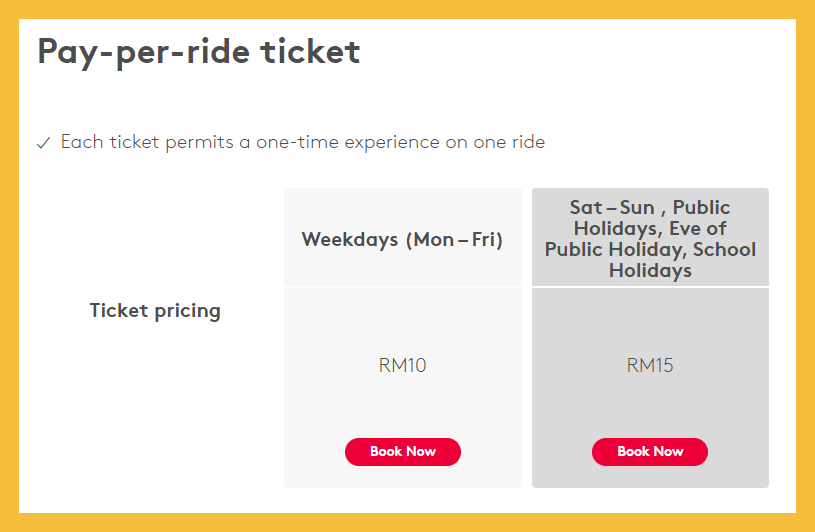Click the last "Holidays" line in the weekend header
Screen dimensions: 815x532
[x=650, y=271]
